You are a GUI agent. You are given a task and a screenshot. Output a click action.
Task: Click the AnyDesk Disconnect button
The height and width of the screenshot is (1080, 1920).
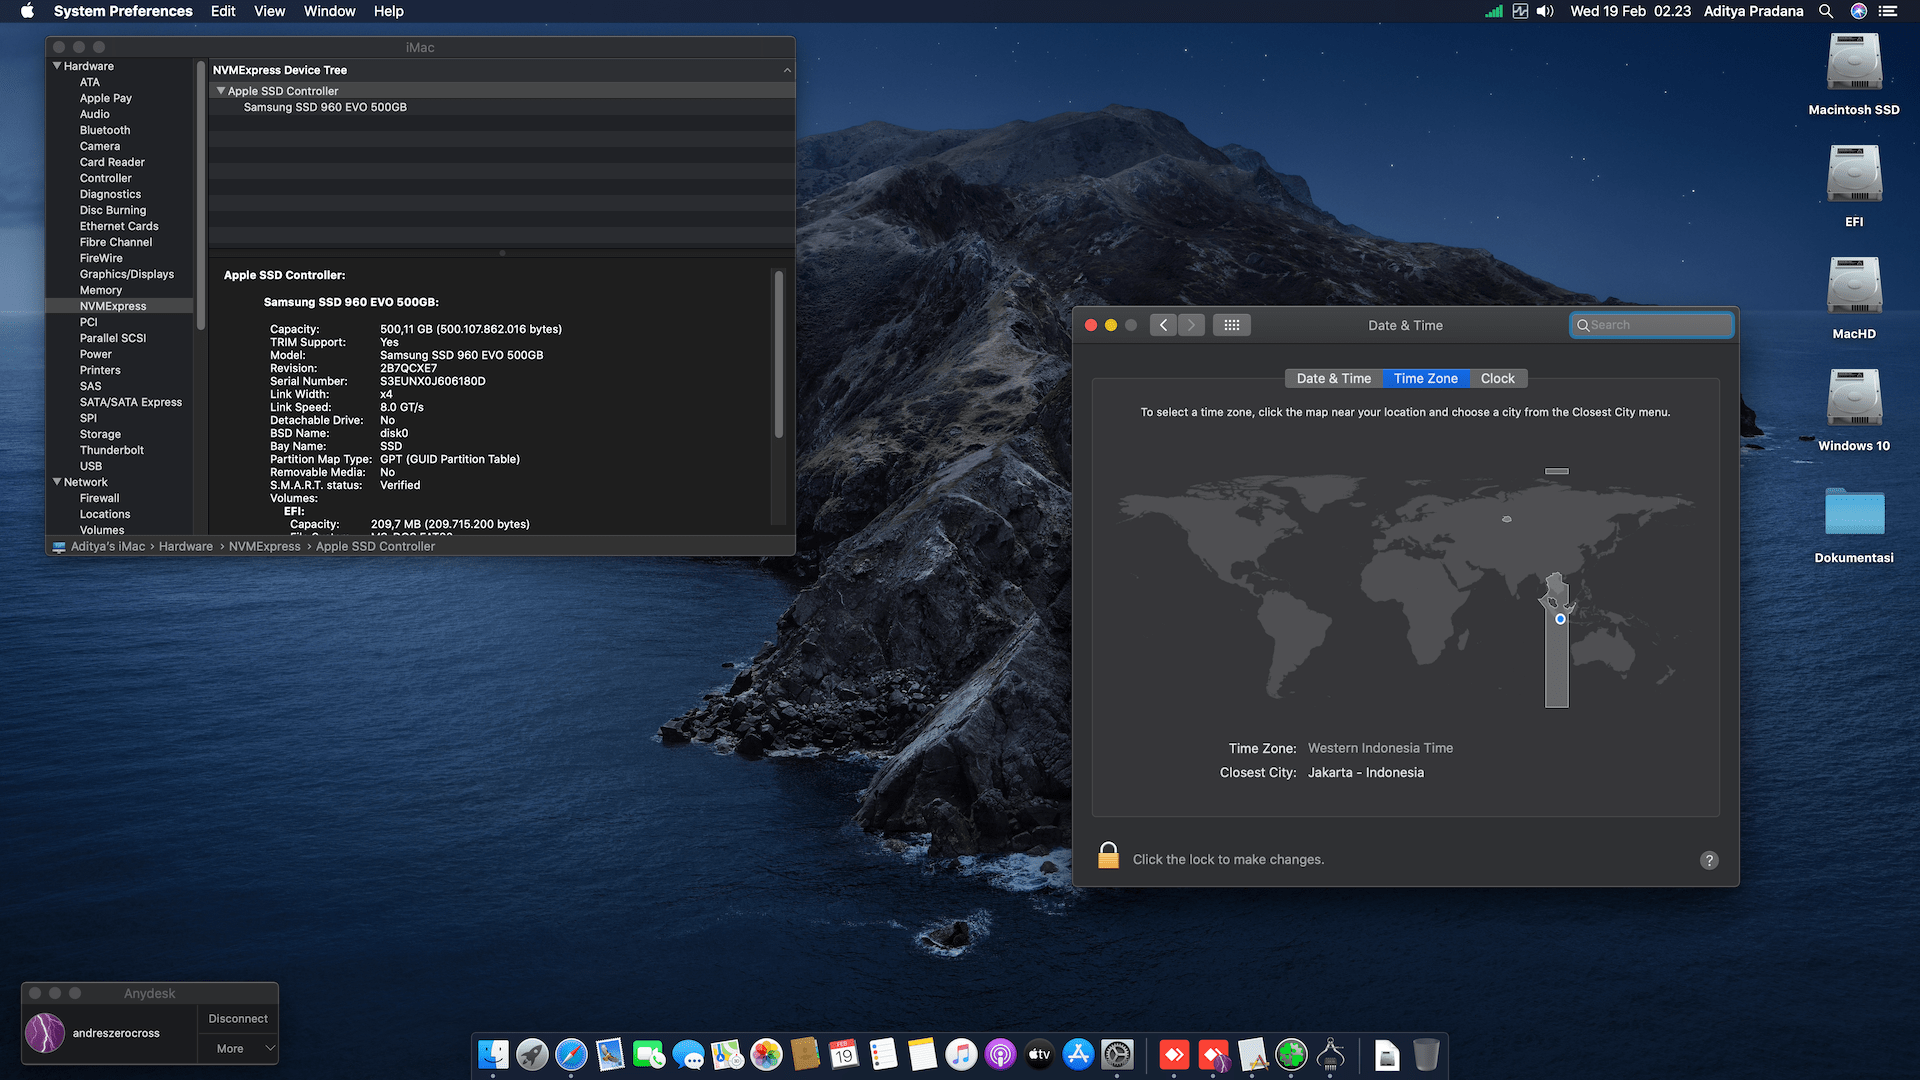point(238,1018)
